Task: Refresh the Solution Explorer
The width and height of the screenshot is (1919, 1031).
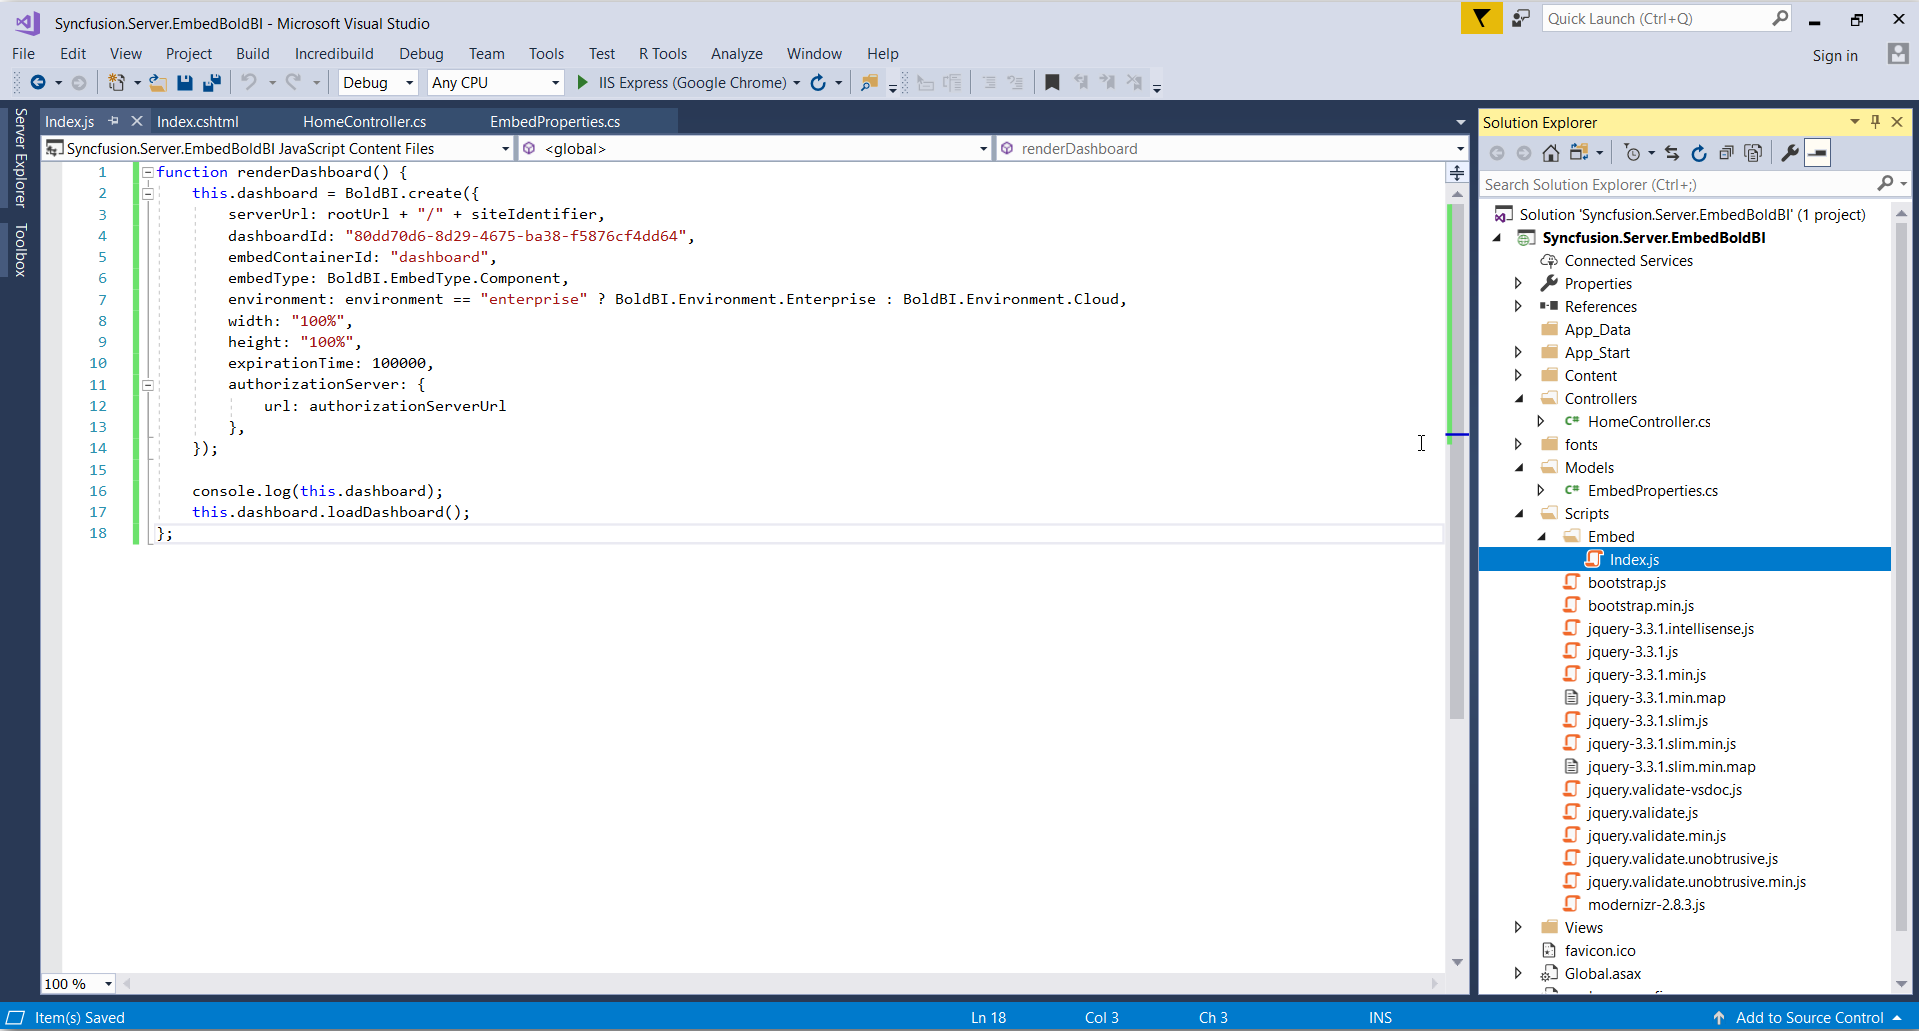Action: (x=1699, y=152)
